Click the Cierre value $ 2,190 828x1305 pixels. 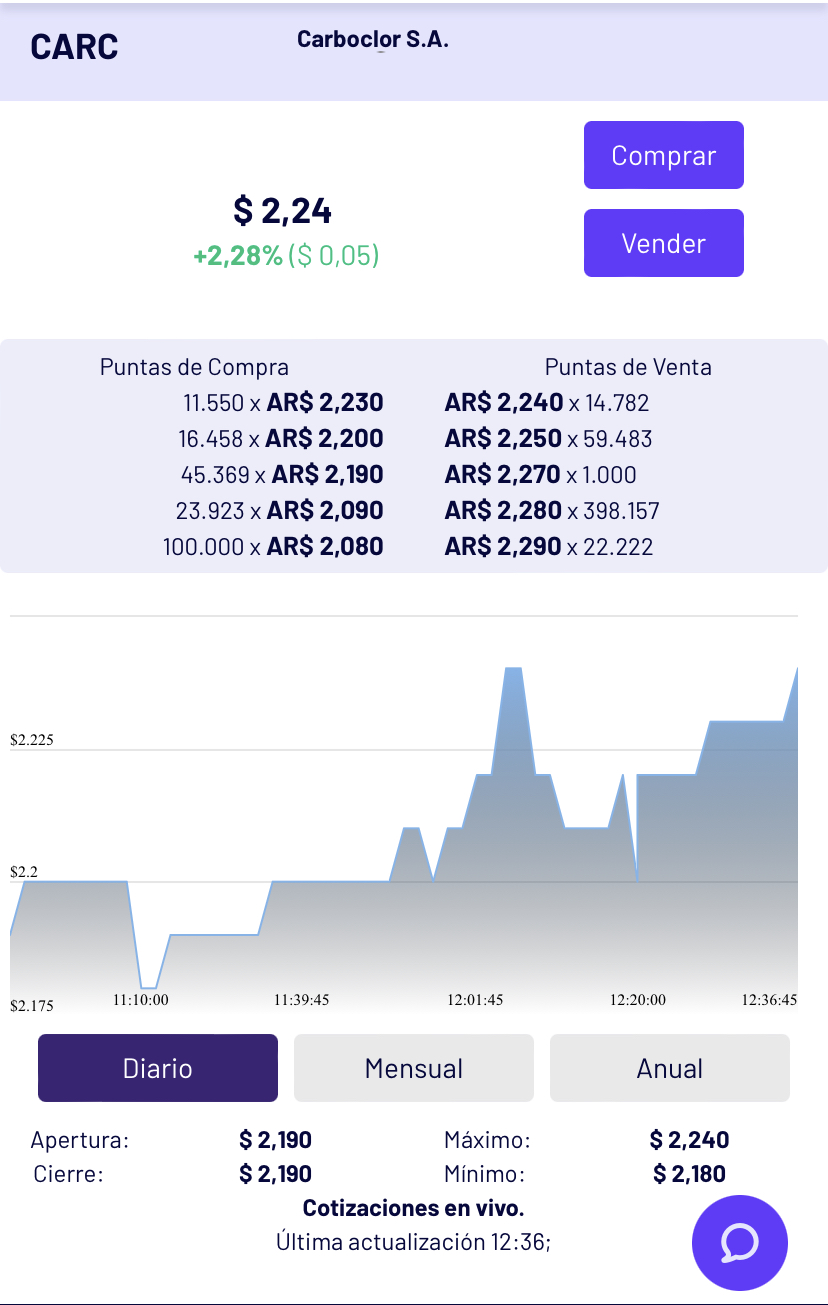[275, 1174]
